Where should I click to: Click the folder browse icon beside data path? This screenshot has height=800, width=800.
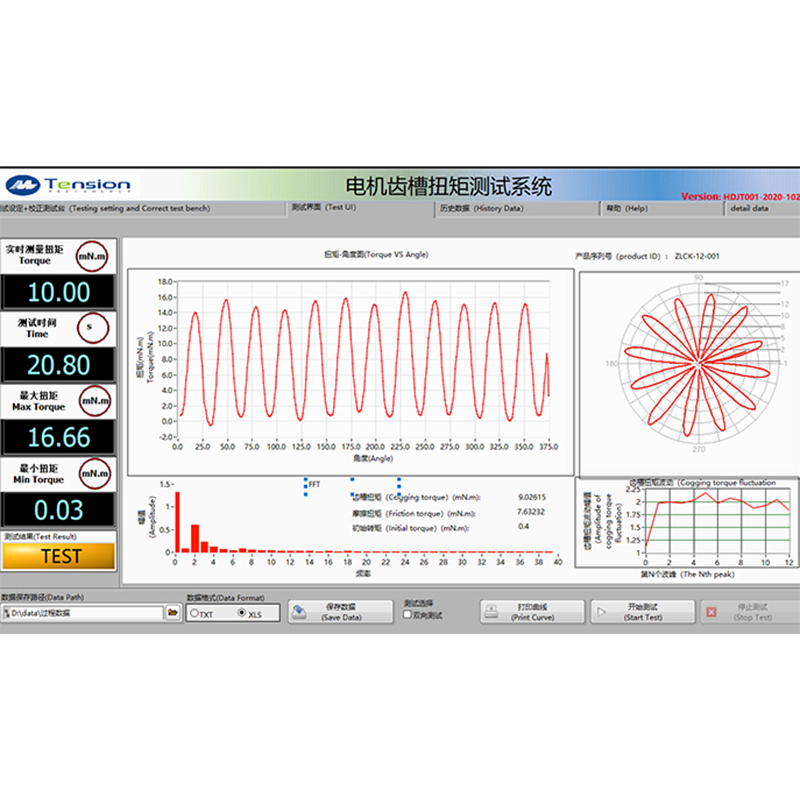click(174, 612)
